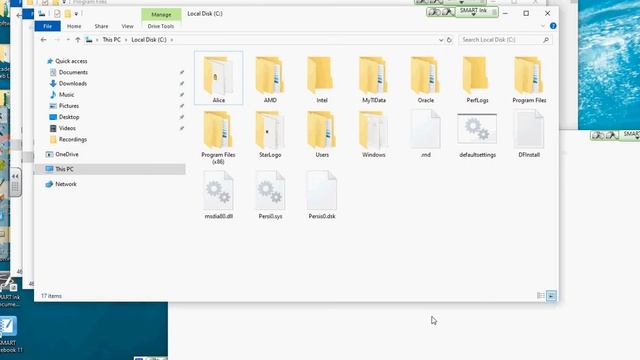Switch to the View ribbon tab
640x360 pixels.
127,26
